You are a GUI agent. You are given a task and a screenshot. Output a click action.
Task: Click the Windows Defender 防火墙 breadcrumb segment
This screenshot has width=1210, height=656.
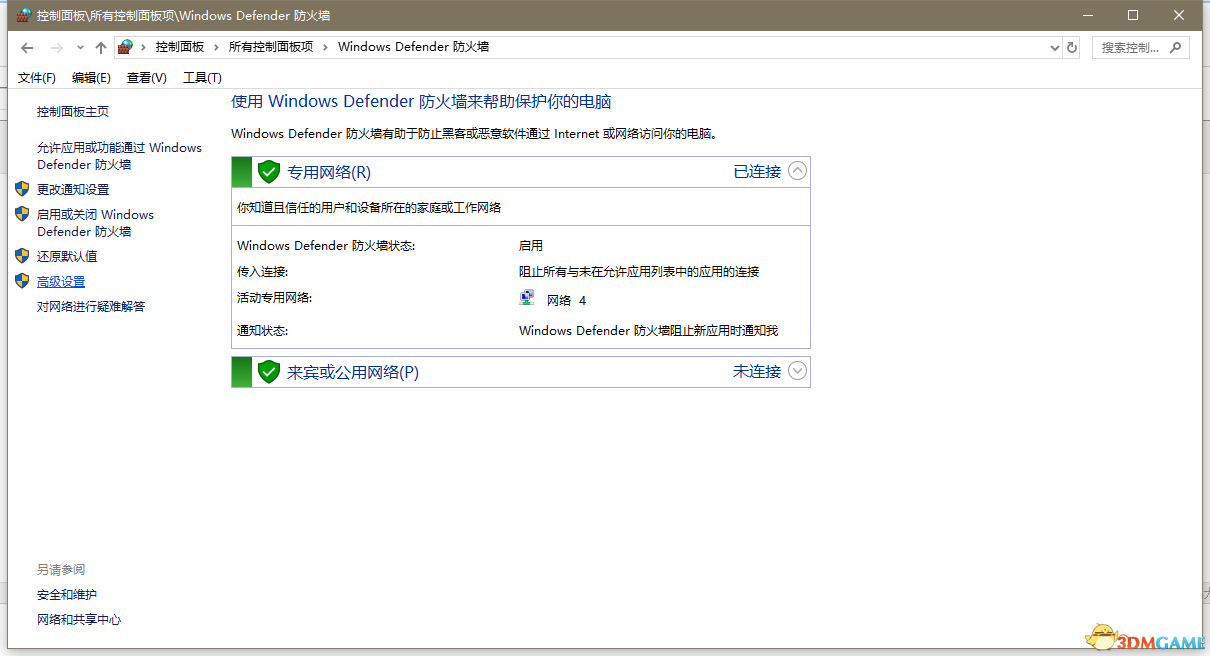tap(414, 47)
